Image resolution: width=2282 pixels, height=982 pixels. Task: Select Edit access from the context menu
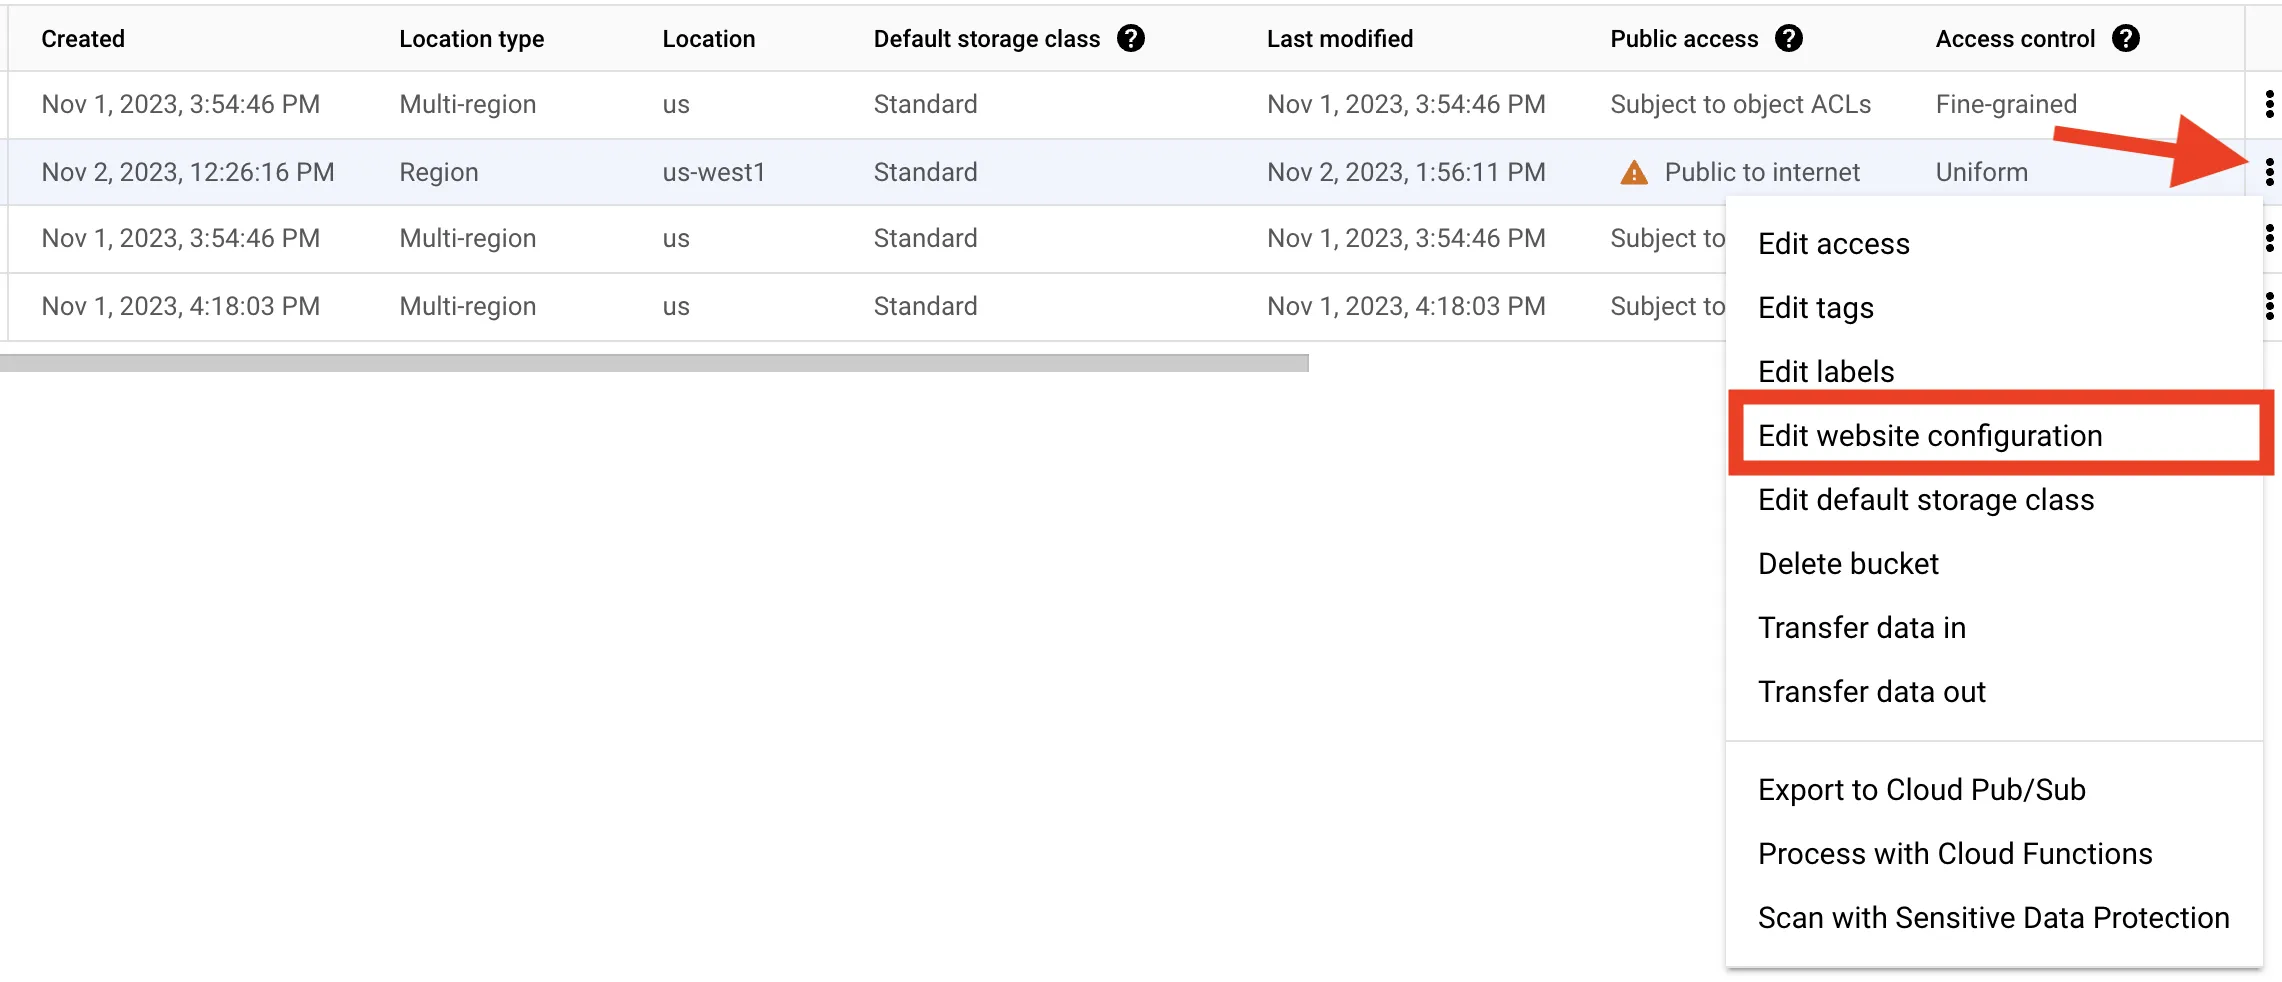tap(1833, 244)
